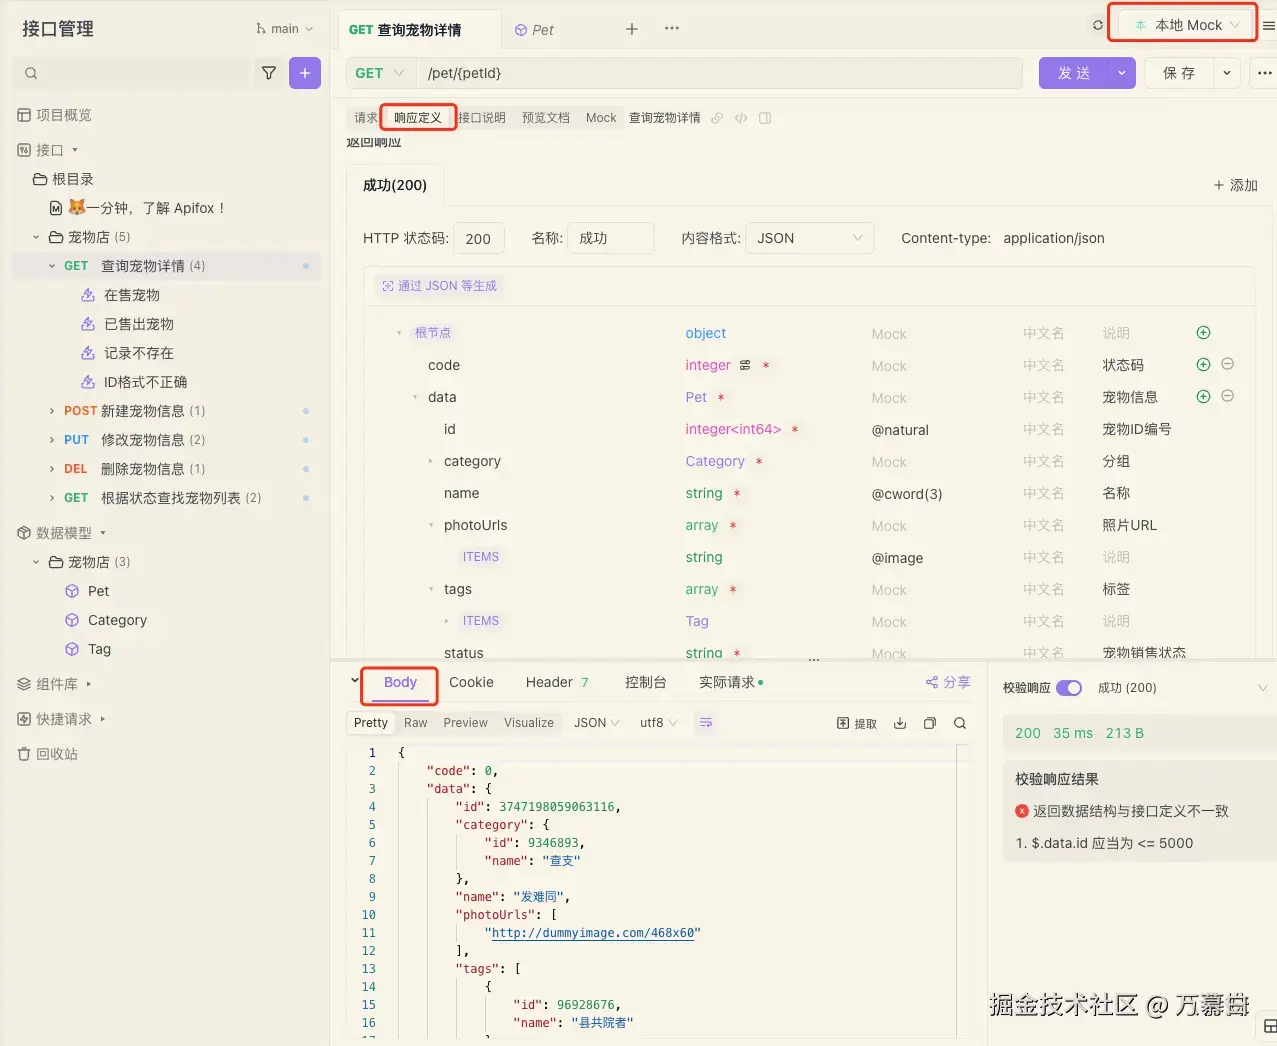
Task: Open the 回收站 trash item
Action: (47, 754)
